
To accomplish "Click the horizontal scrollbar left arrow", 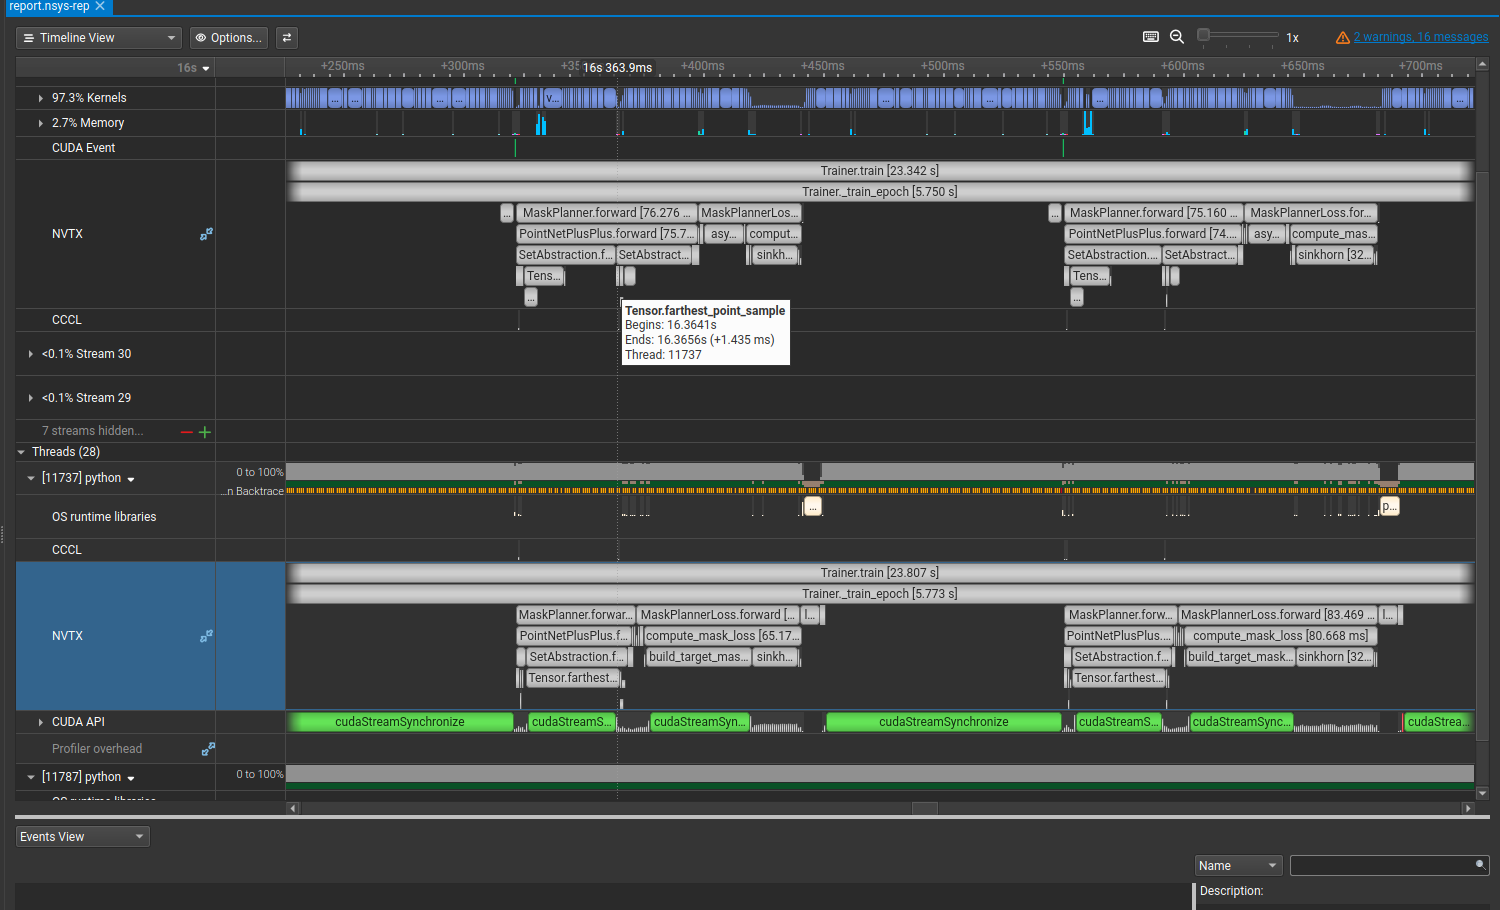I will (x=293, y=808).
